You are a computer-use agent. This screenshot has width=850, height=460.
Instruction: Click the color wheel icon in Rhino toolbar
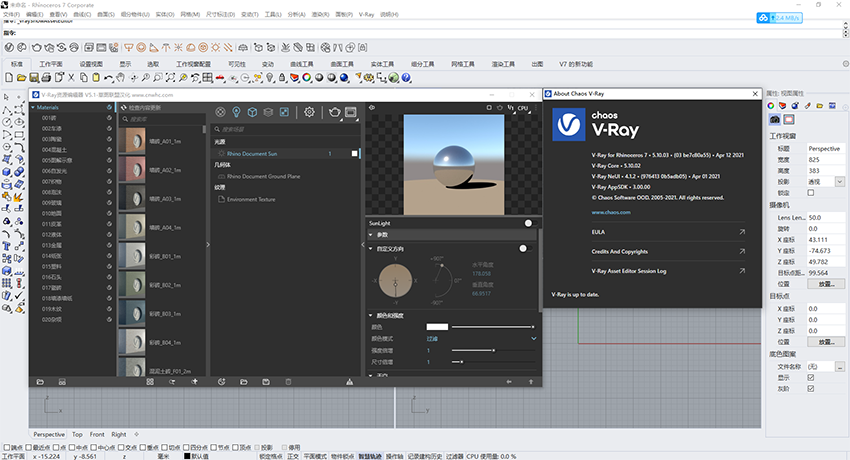pos(307,78)
